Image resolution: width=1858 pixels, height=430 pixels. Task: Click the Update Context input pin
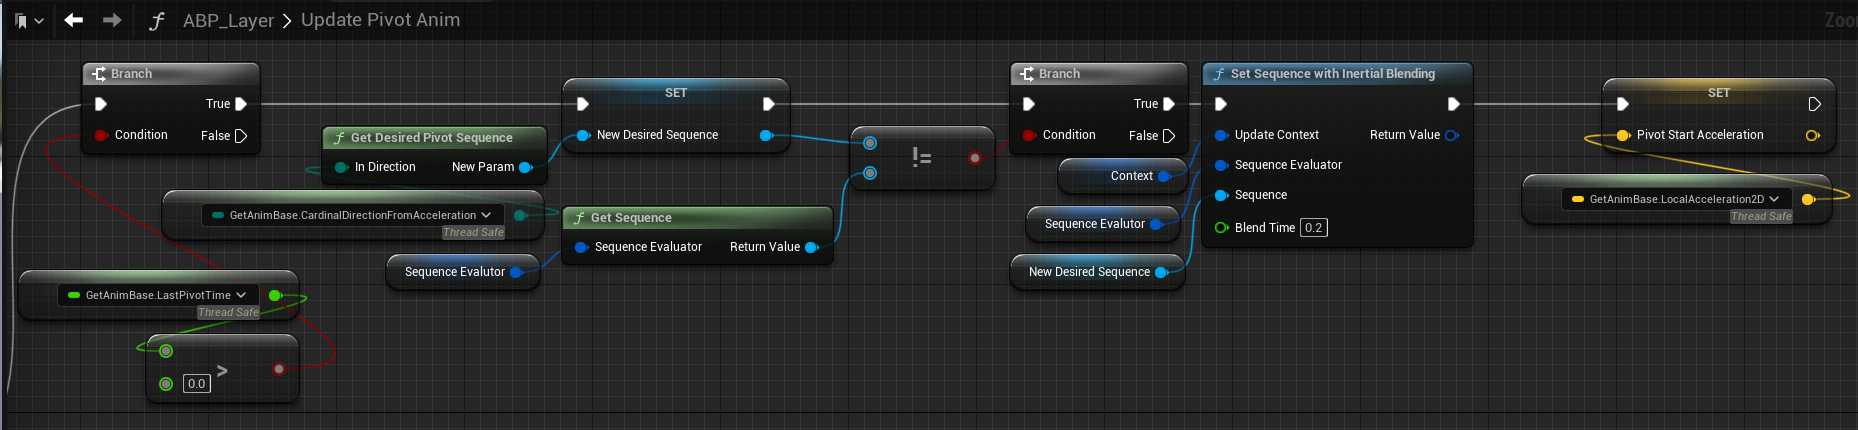(1221, 135)
